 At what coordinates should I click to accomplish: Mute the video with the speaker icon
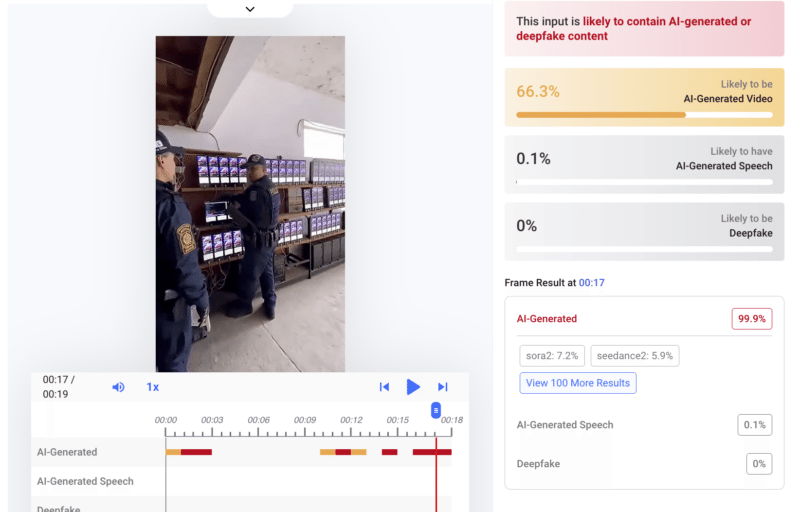pyautogui.click(x=118, y=387)
